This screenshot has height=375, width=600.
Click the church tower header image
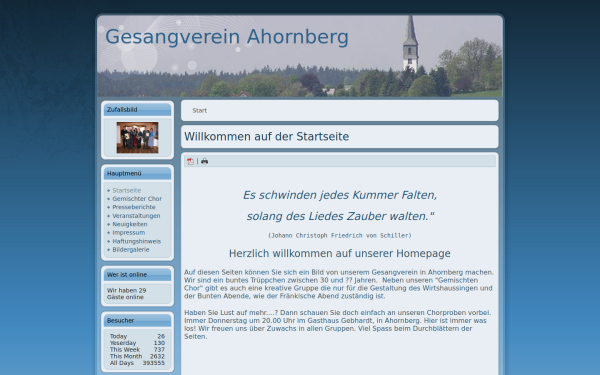300,56
